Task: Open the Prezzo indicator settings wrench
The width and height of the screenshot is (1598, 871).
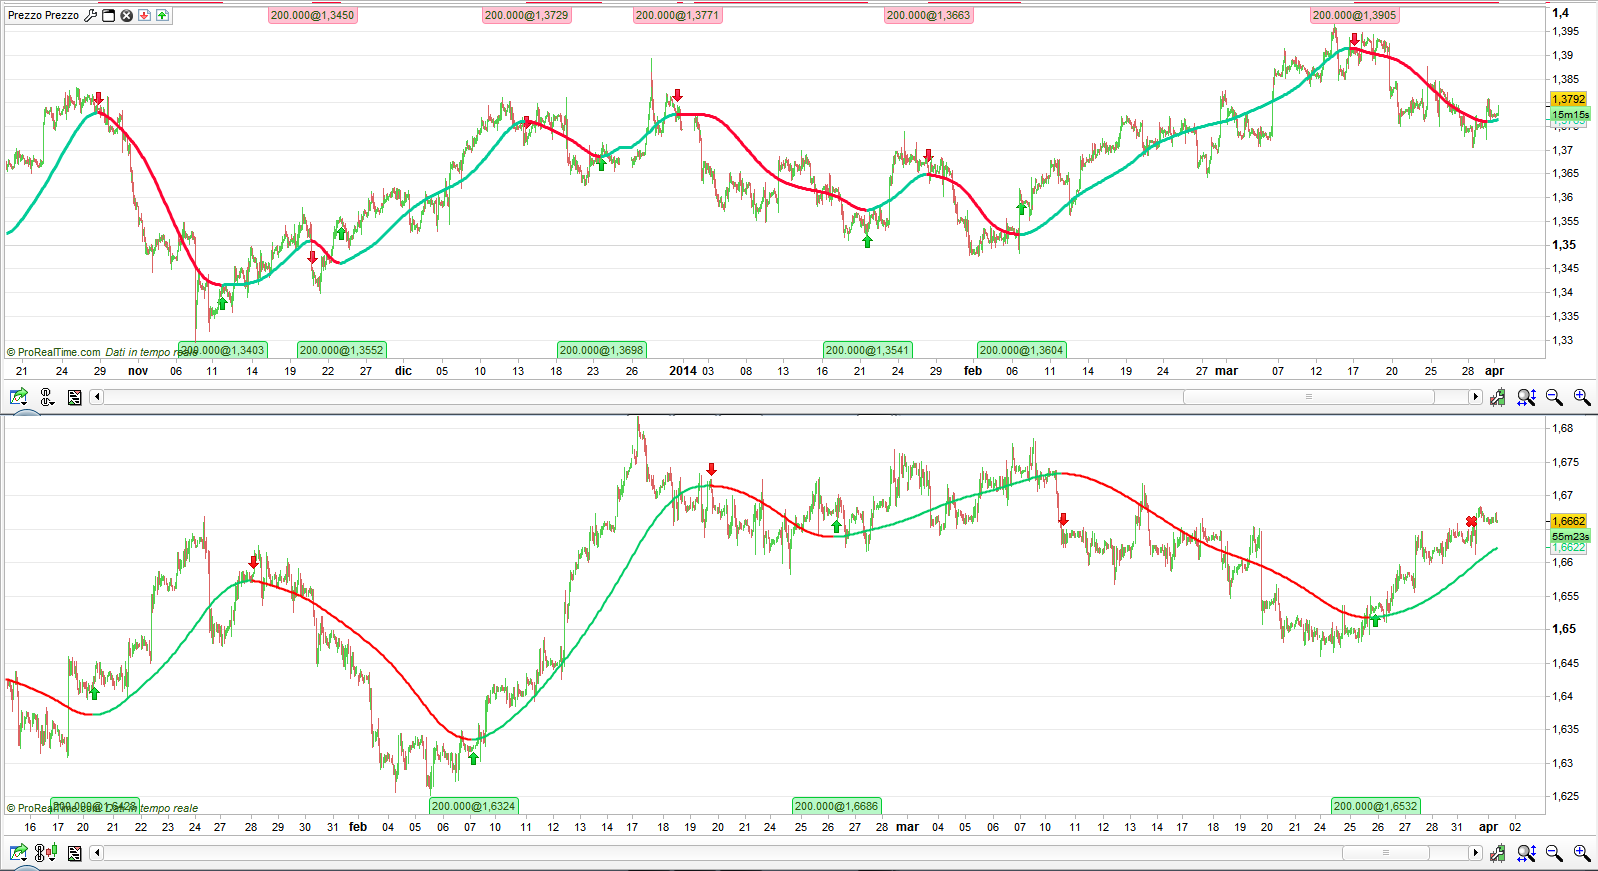Action: pos(91,15)
